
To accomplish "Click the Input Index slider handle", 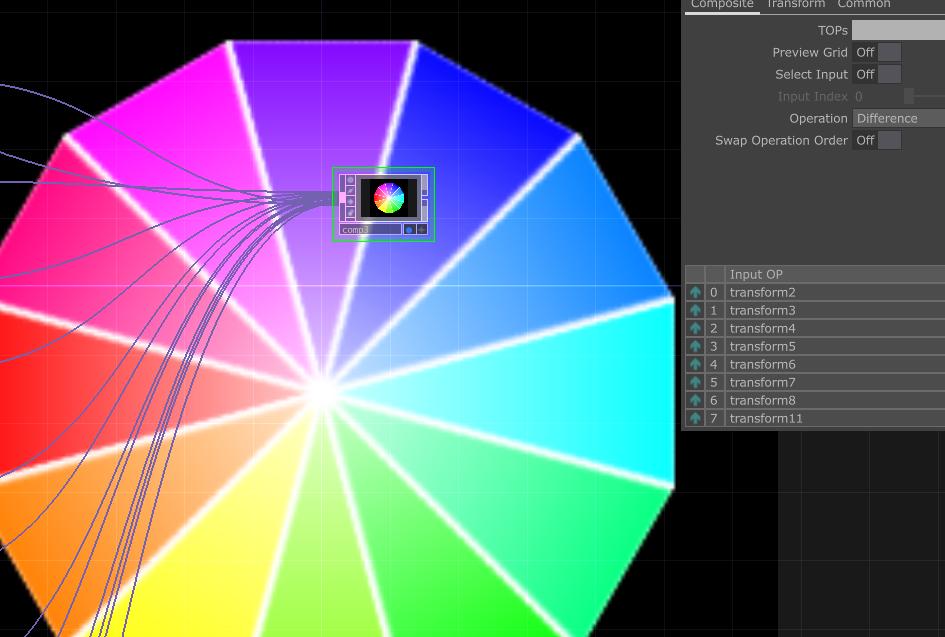I will click(x=909, y=96).
